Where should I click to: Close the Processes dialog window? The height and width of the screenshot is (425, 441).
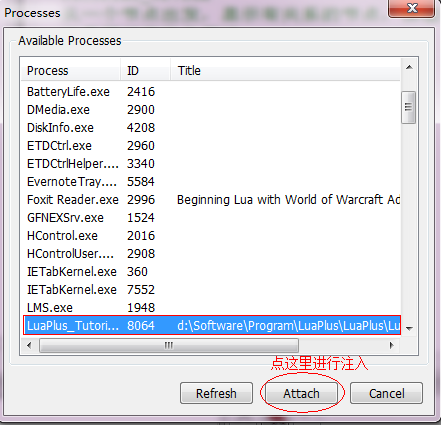(x=412, y=8)
